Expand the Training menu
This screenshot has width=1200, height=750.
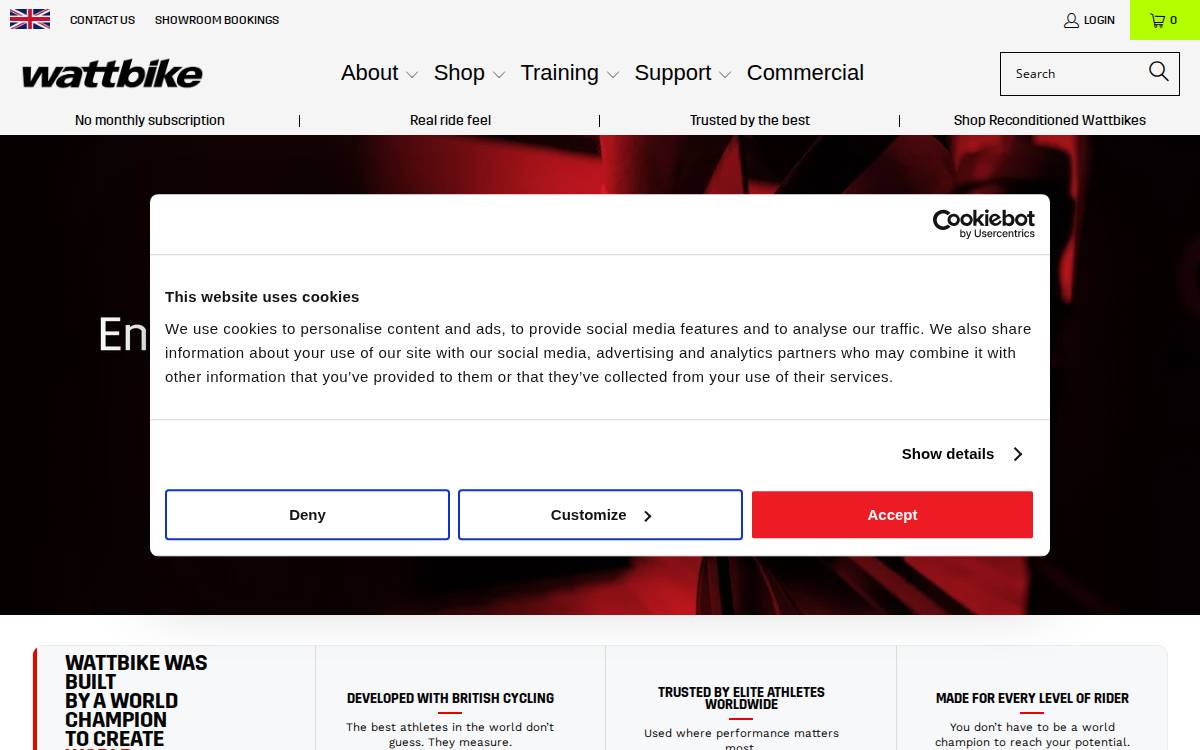[570, 73]
